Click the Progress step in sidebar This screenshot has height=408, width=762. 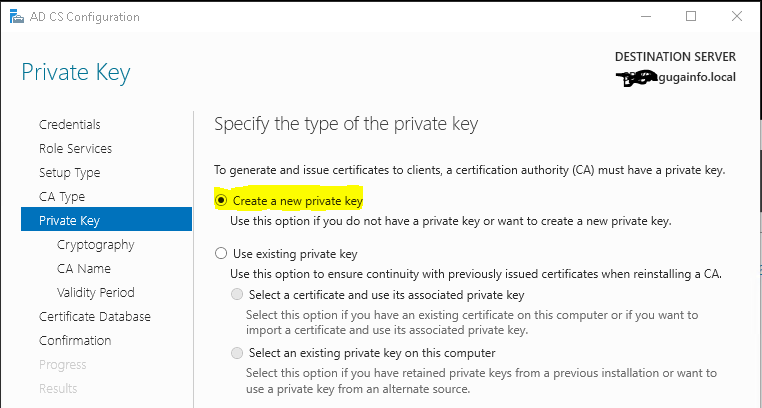63,364
